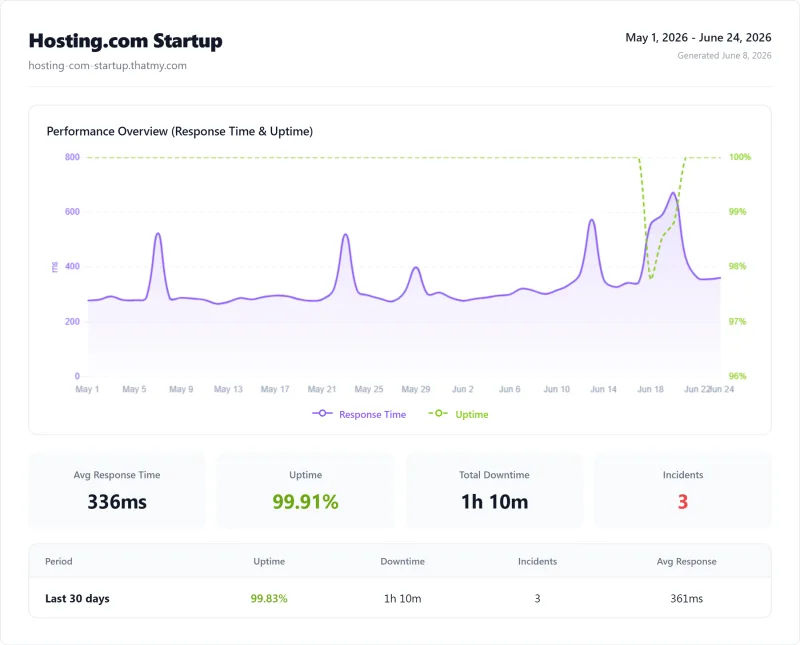Viewport: 800px width, 645px height.
Task: Click the Incidents column header in table
Action: point(537,561)
